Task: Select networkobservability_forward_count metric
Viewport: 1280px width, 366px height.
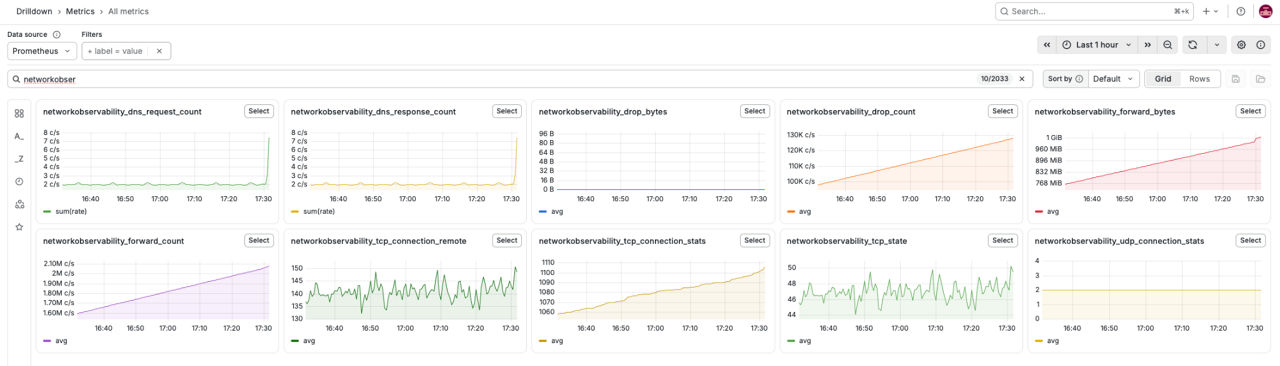Action: [259, 240]
